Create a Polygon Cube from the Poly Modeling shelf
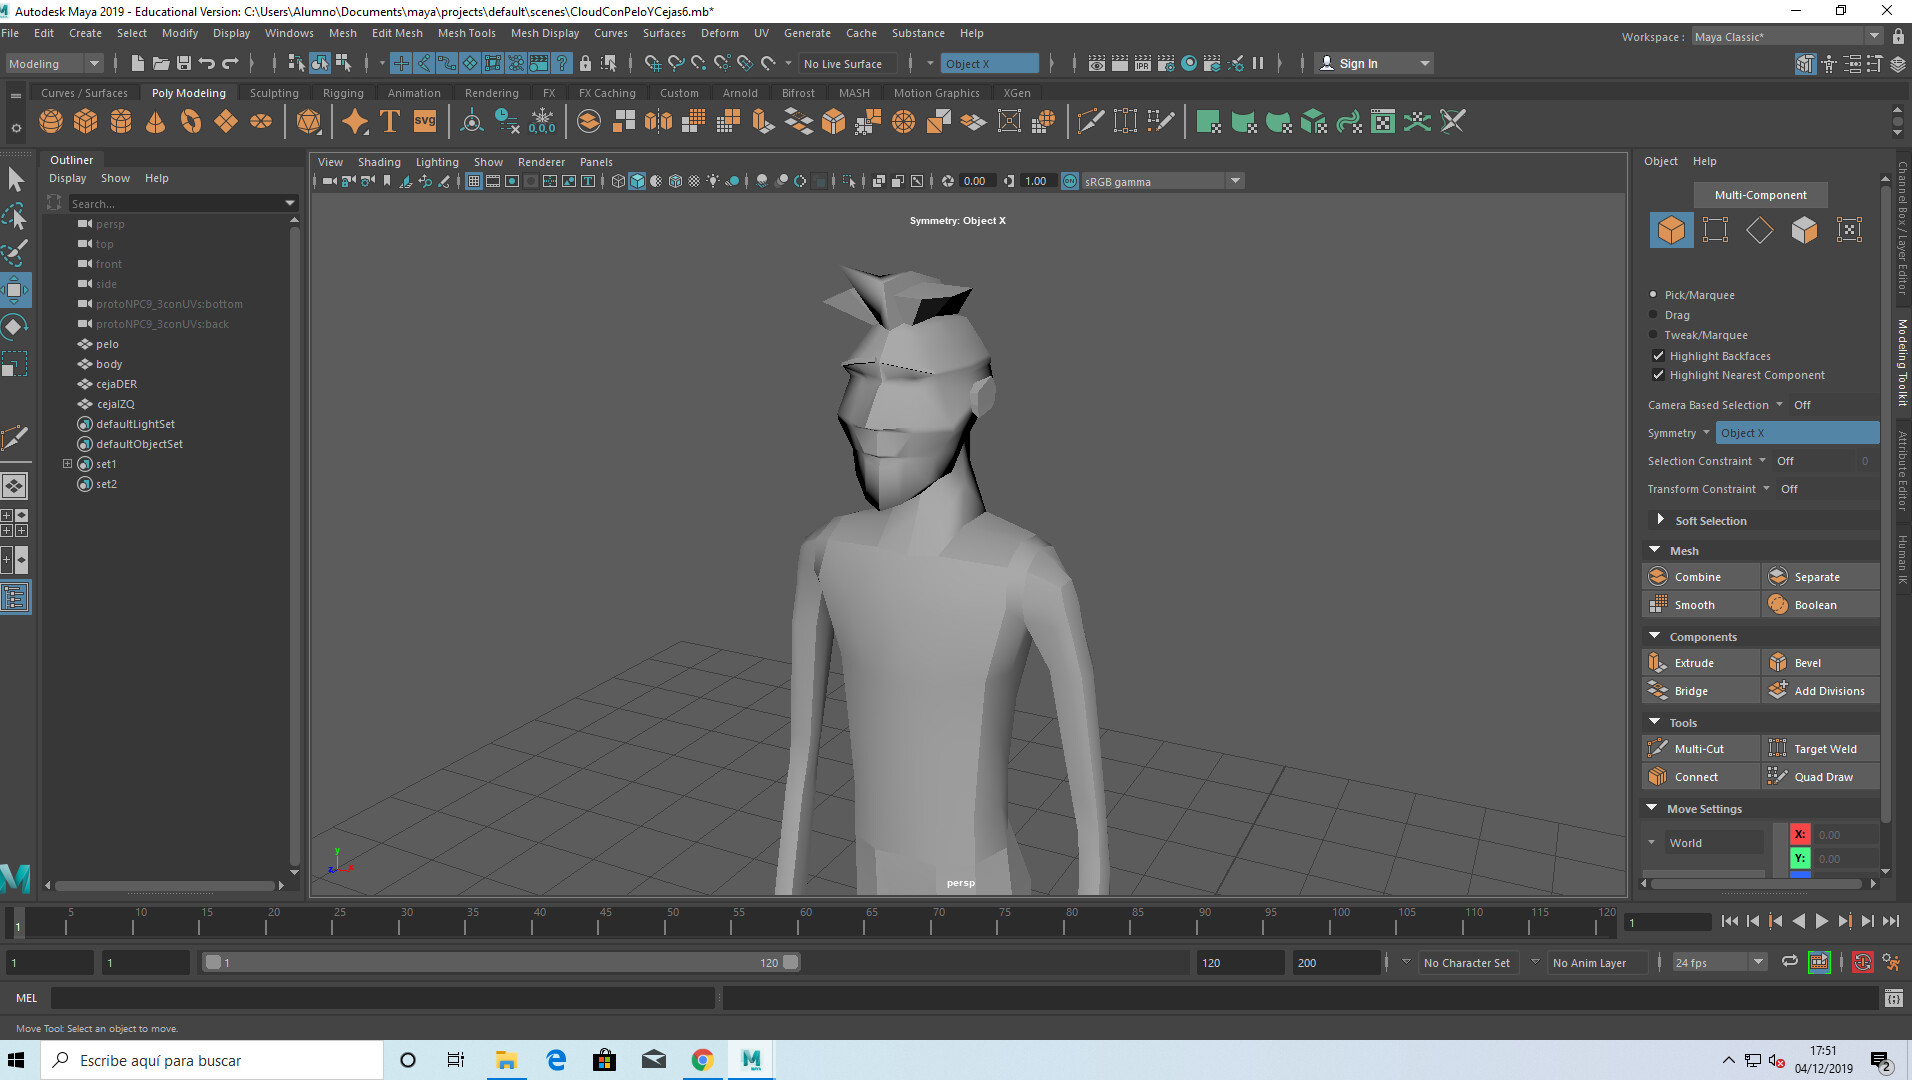The image size is (1912, 1080). tap(85, 121)
